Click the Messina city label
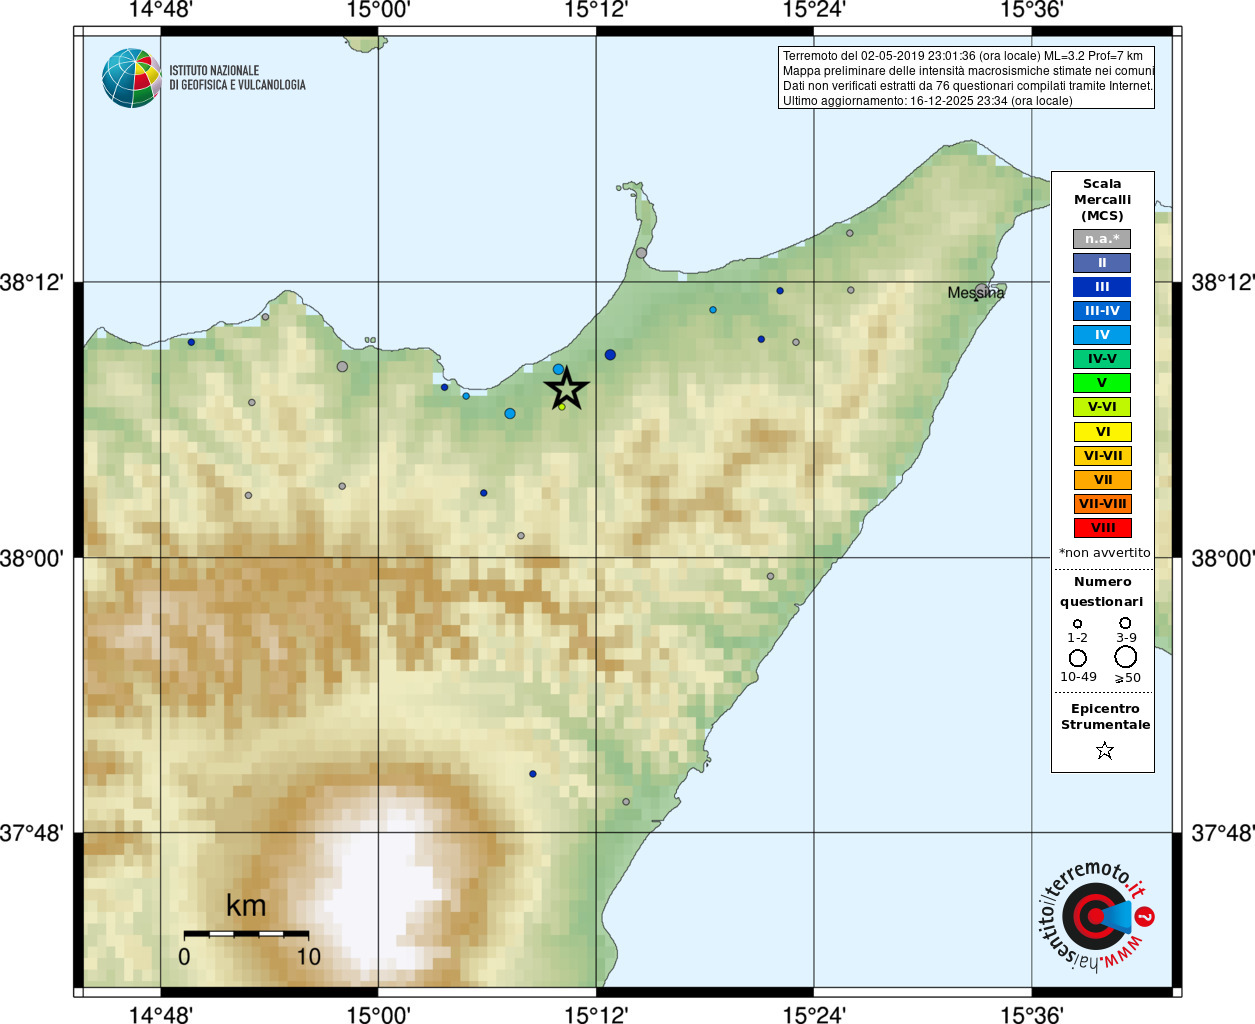 pyautogui.click(x=976, y=293)
